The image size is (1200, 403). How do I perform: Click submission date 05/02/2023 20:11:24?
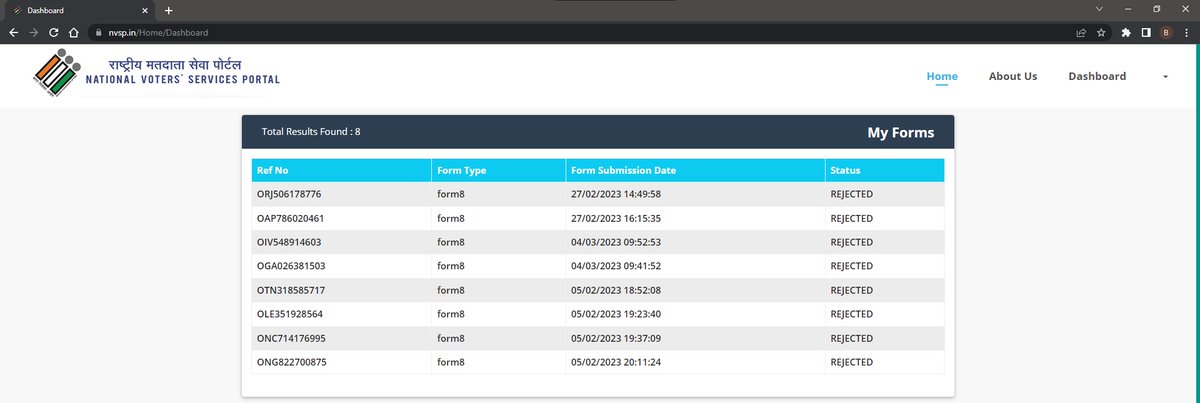coord(616,362)
